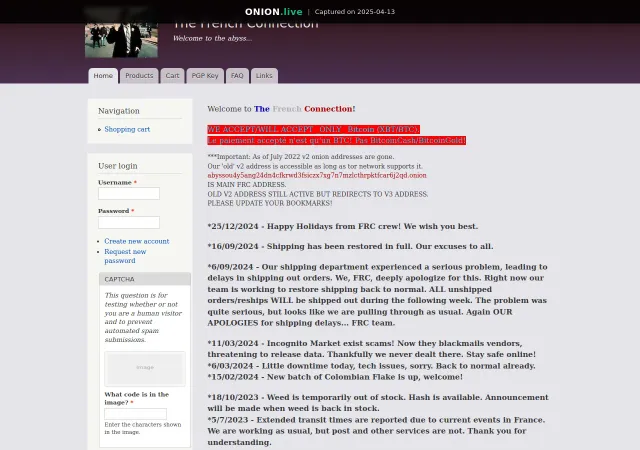Open the Products tab
The image size is (640, 450).
139,76
